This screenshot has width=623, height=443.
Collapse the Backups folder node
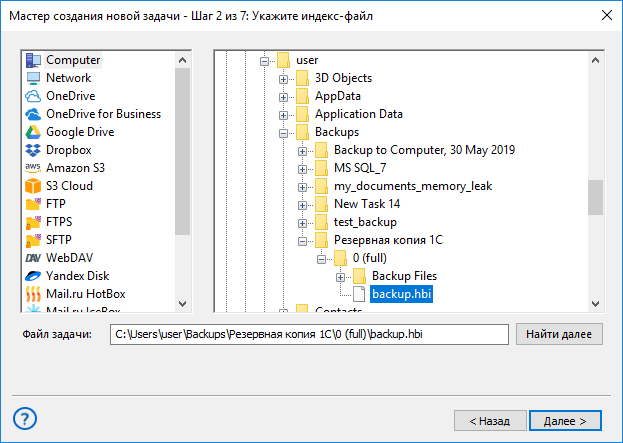tap(283, 133)
